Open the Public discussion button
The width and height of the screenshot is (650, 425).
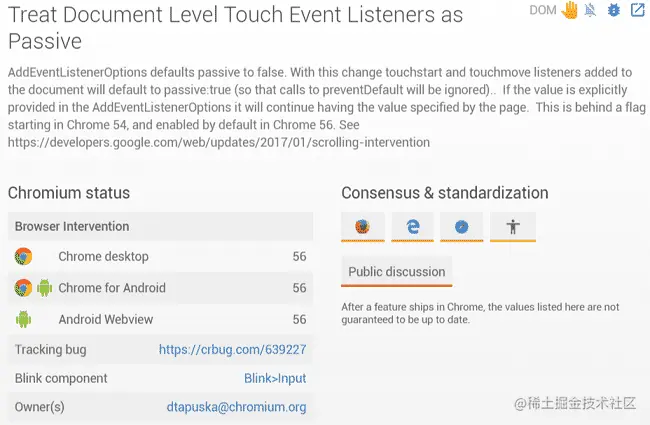396,271
